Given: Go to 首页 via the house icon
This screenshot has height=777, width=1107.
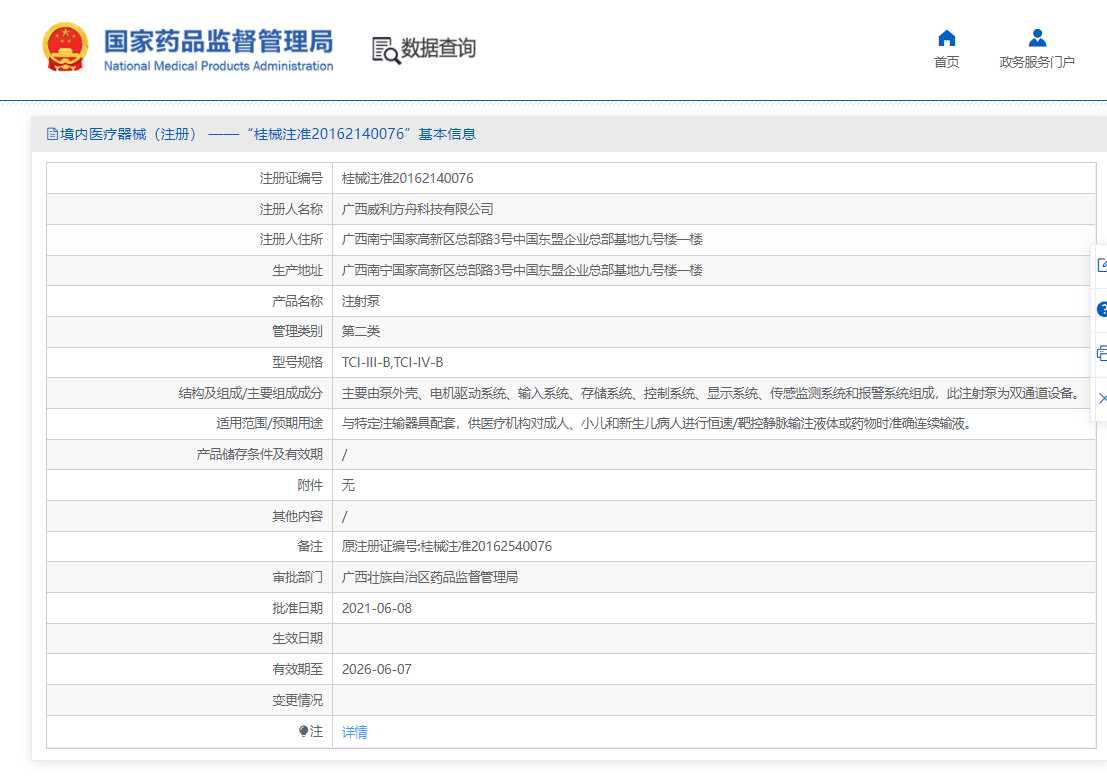Looking at the screenshot, I should (946, 38).
